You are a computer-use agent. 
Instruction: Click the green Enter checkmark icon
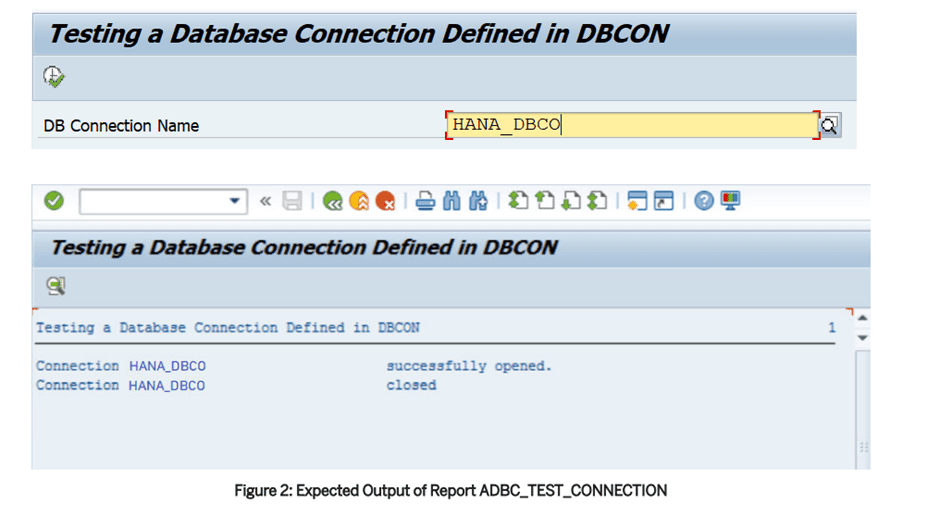point(54,201)
